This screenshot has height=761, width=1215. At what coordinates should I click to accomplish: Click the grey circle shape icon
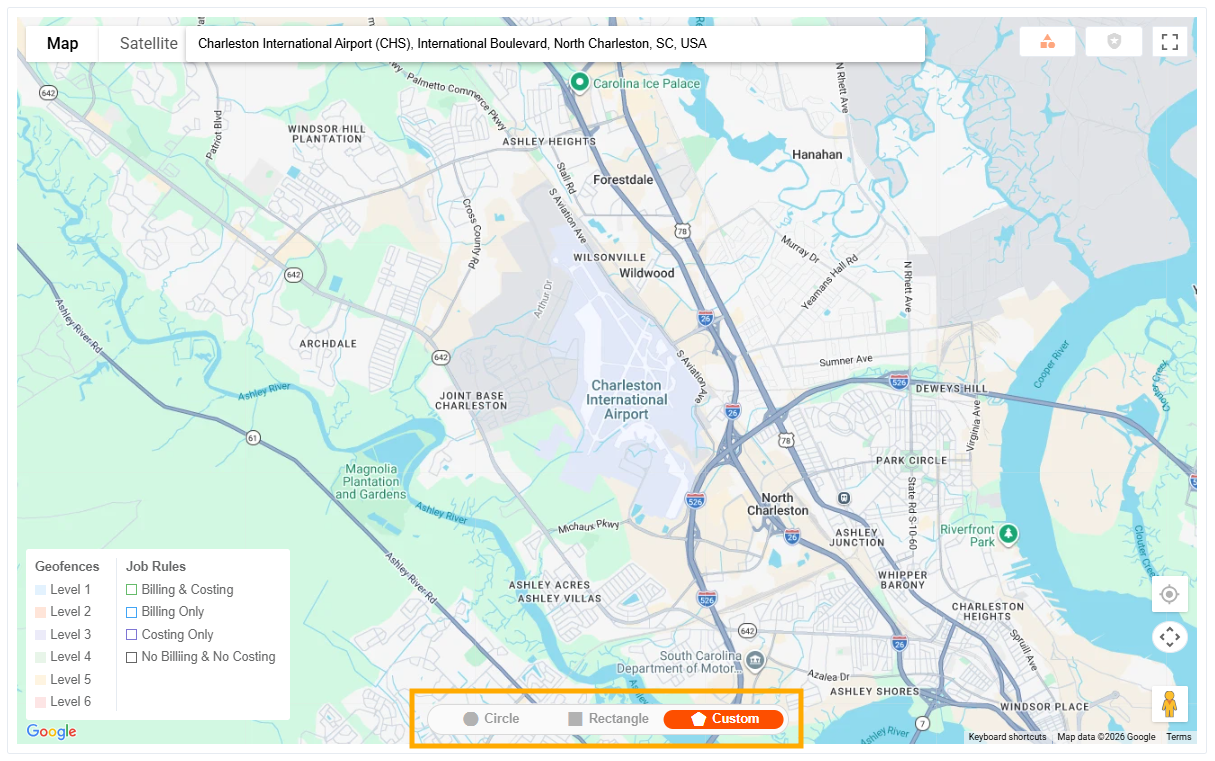tap(471, 719)
